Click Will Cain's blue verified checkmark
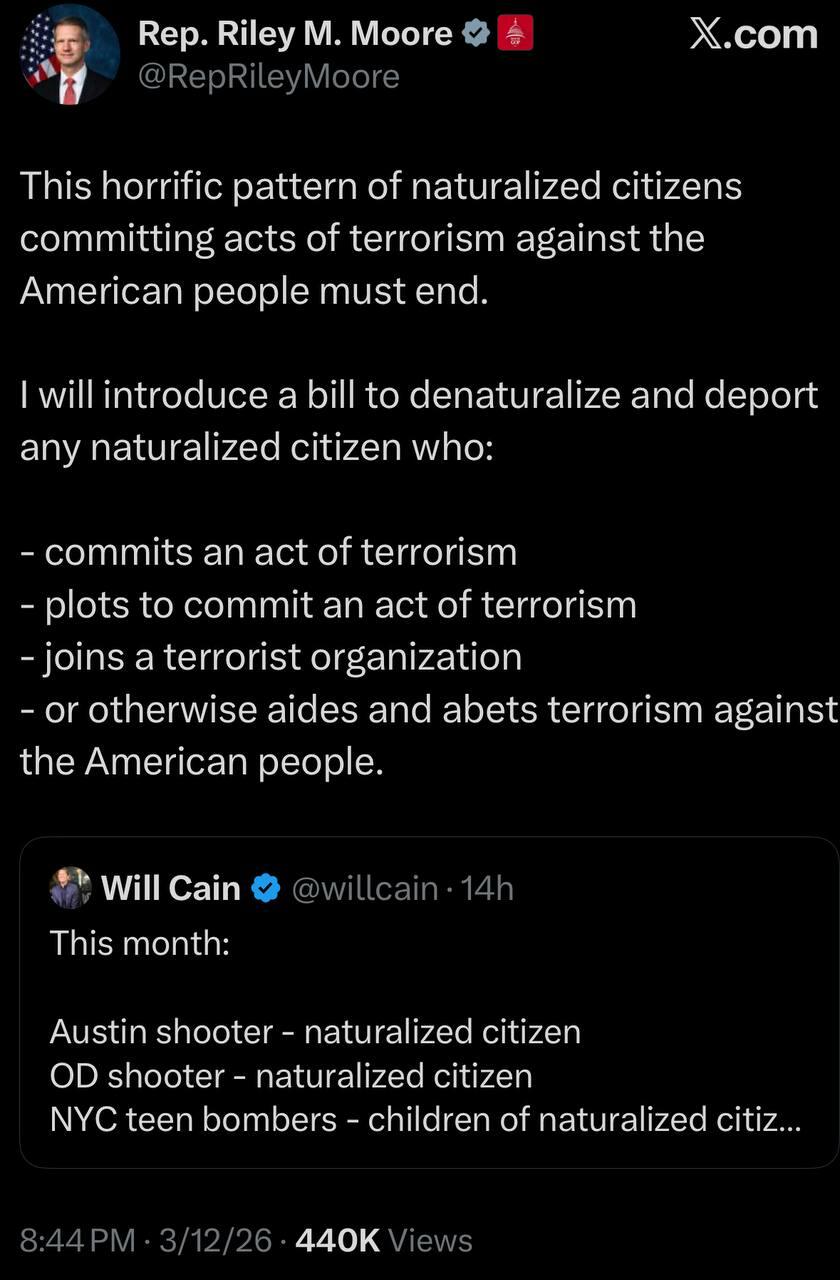Viewport: 840px width, 1280px height. coord(265,888)
